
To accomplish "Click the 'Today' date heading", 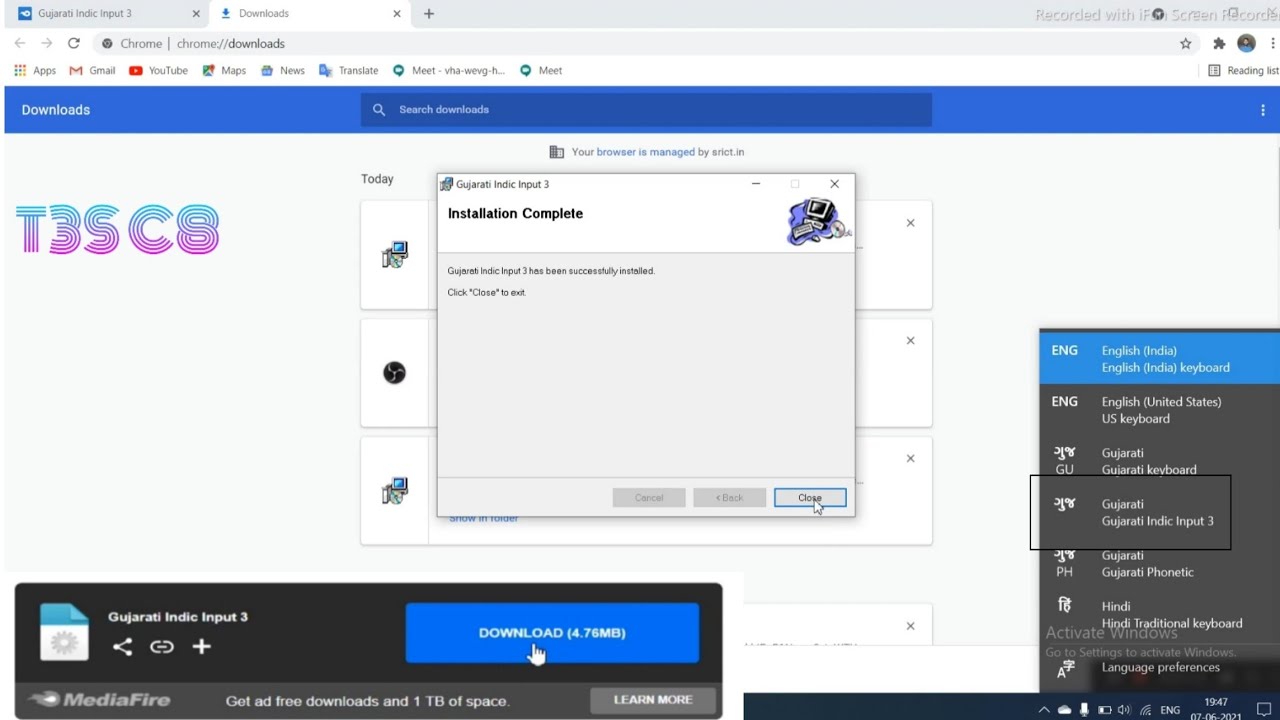I will click(377, 179).
